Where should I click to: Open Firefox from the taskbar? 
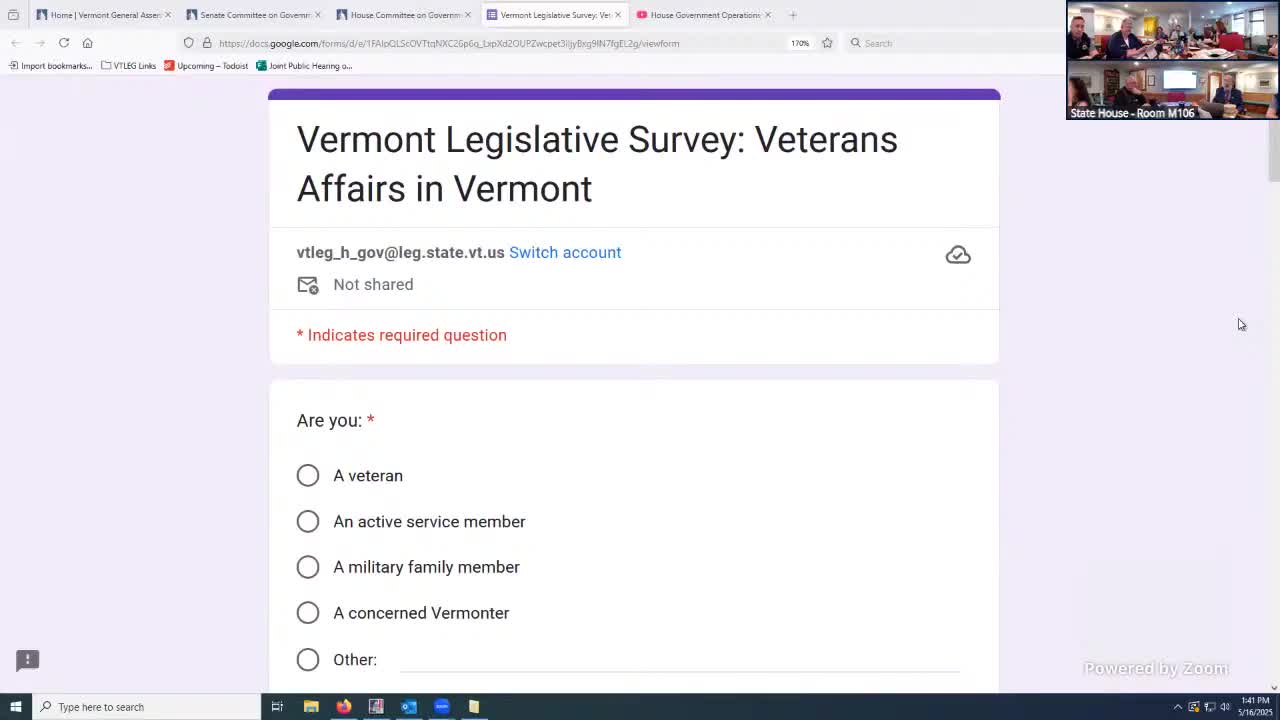(x=344, y=707)
